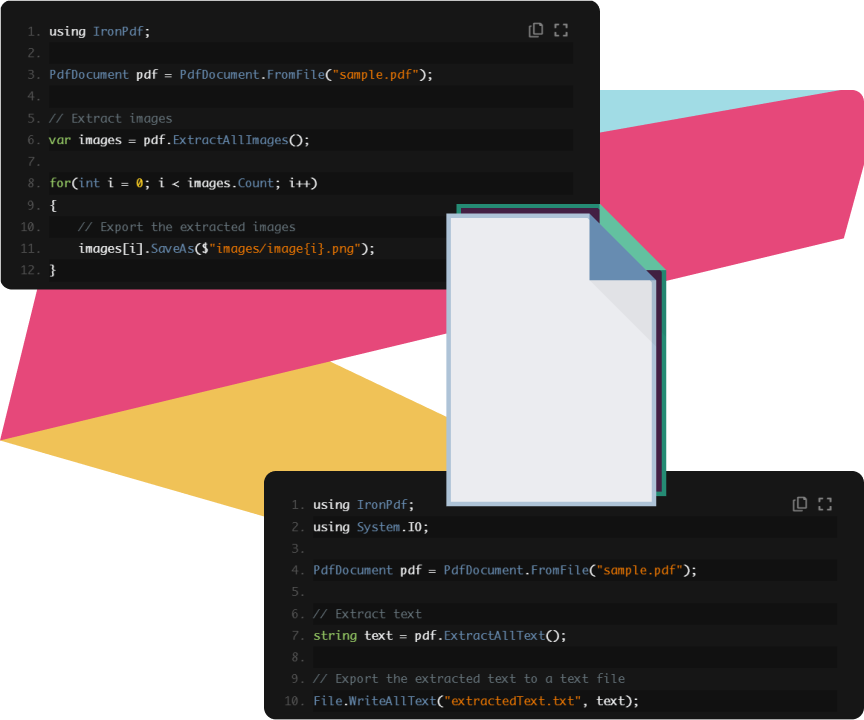Copy code in the image extraction snippet
This screenshot has height=720, width=864.
coord(536,30)
